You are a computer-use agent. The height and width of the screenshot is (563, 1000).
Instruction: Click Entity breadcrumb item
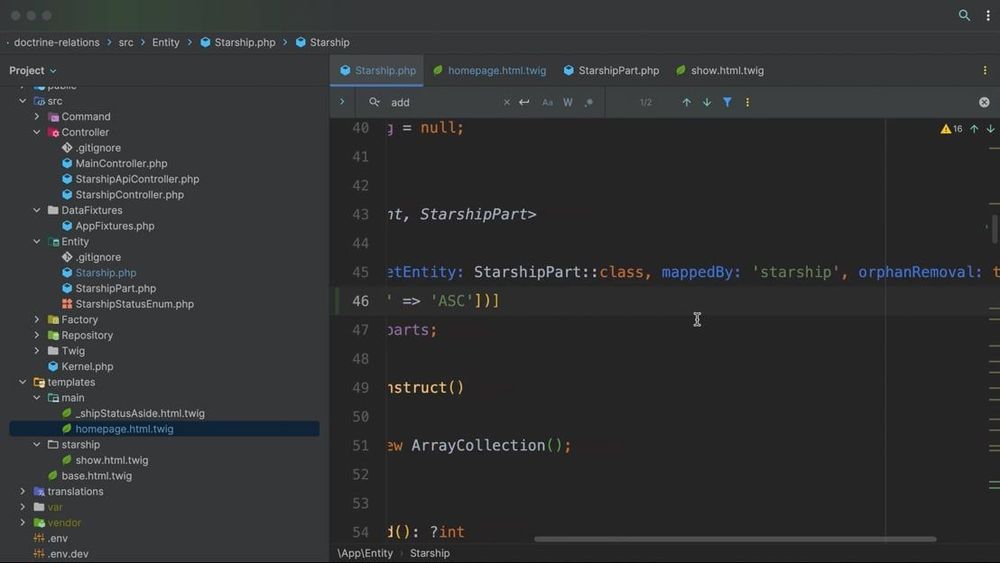(165, 42)
